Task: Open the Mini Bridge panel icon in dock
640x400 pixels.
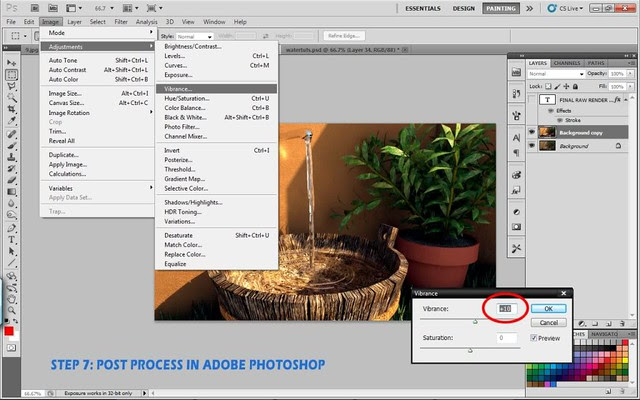Action: click(516, 72)
